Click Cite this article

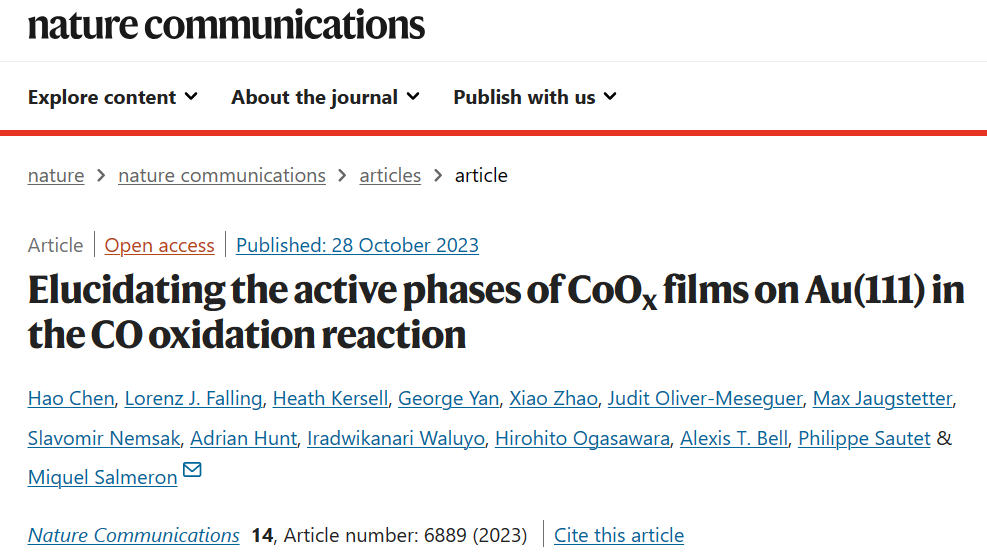[x=619, y=535]
